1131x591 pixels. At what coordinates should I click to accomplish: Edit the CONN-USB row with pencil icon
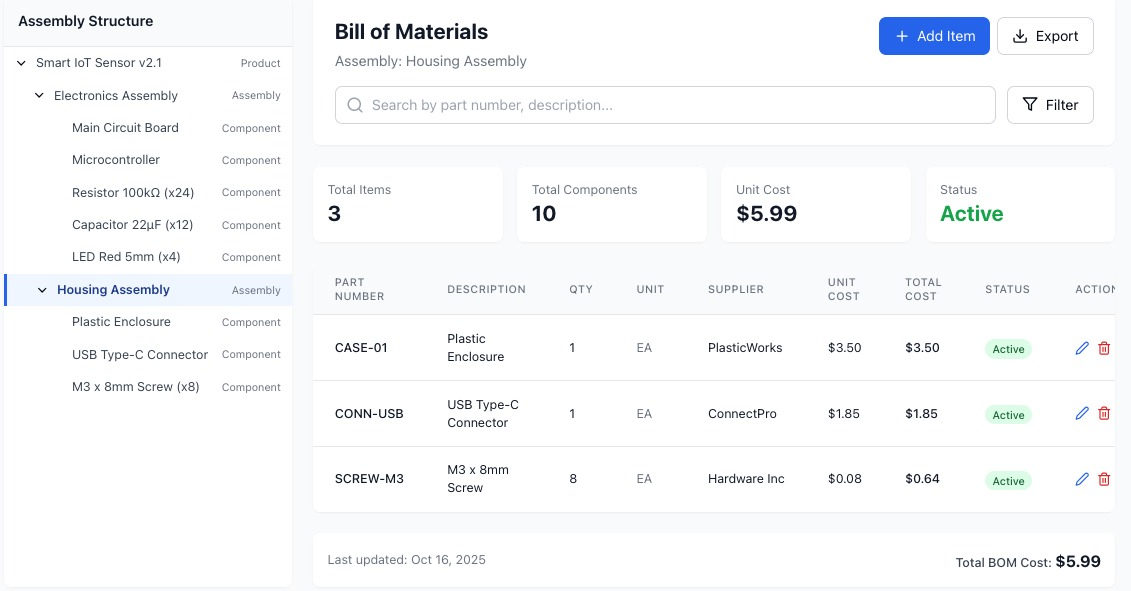pyautogui.click(x=1081, y=414)
